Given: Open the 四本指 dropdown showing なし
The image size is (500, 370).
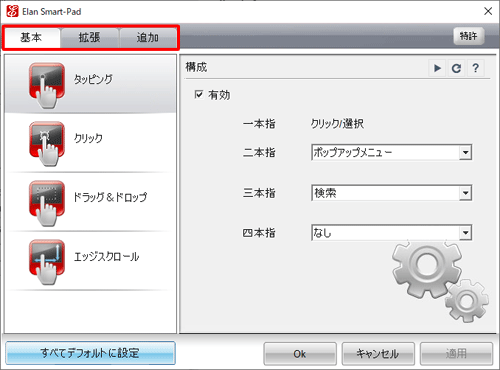Looking at the screenshot, I should tap(392, 233).
